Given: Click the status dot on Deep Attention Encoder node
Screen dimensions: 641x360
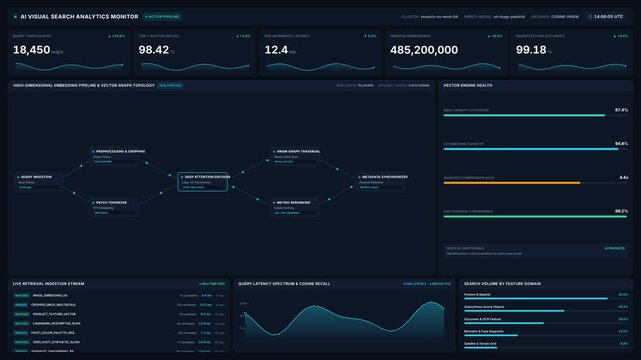Looking at the screenshot, I should point(182,177).
